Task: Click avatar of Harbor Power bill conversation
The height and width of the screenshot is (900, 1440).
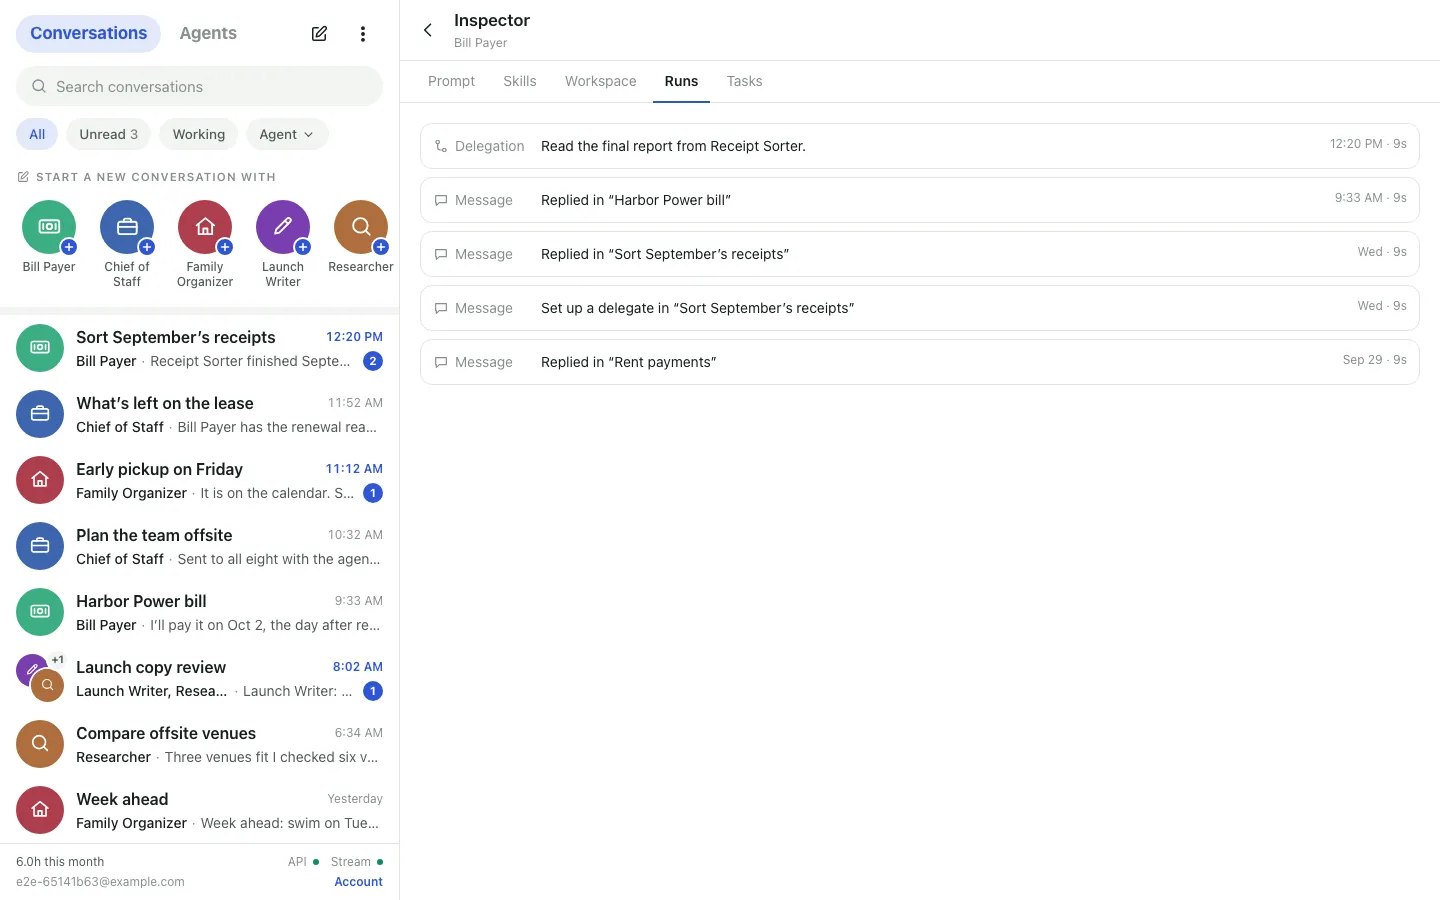Action: [x=40, y=612]
